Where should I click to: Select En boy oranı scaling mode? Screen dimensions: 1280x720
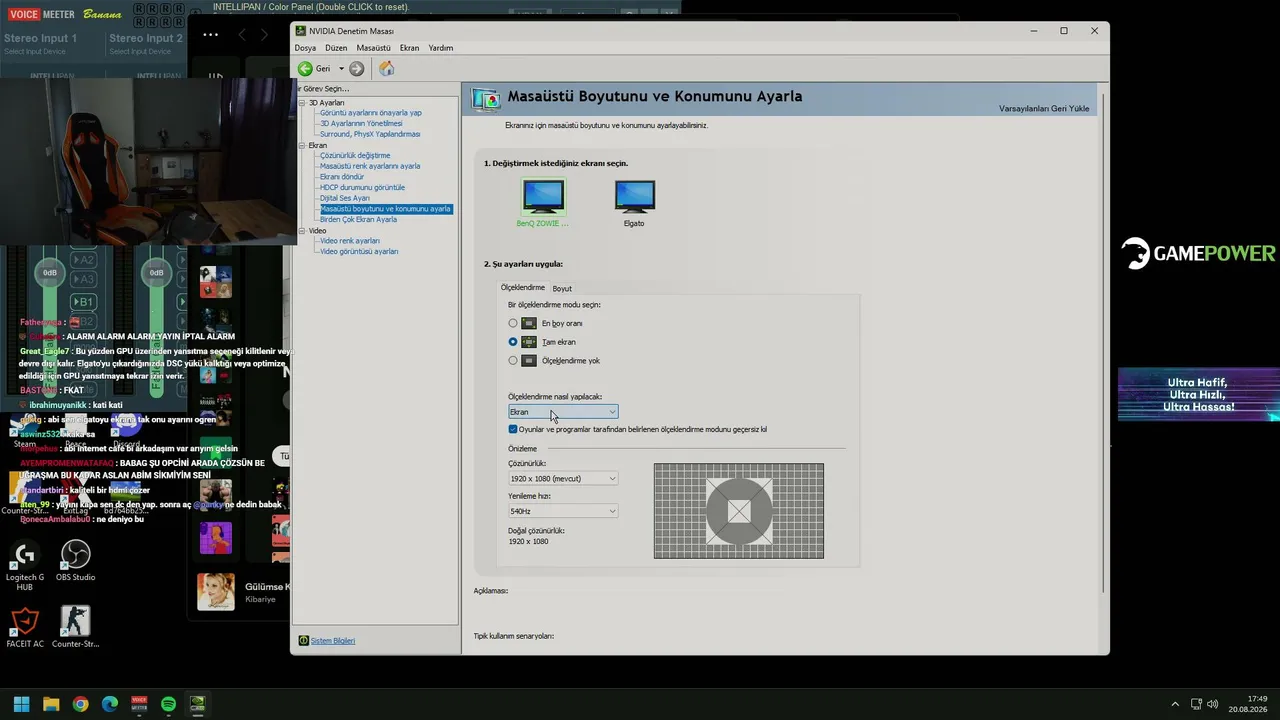pyautogui.click(x=513, y=323)
